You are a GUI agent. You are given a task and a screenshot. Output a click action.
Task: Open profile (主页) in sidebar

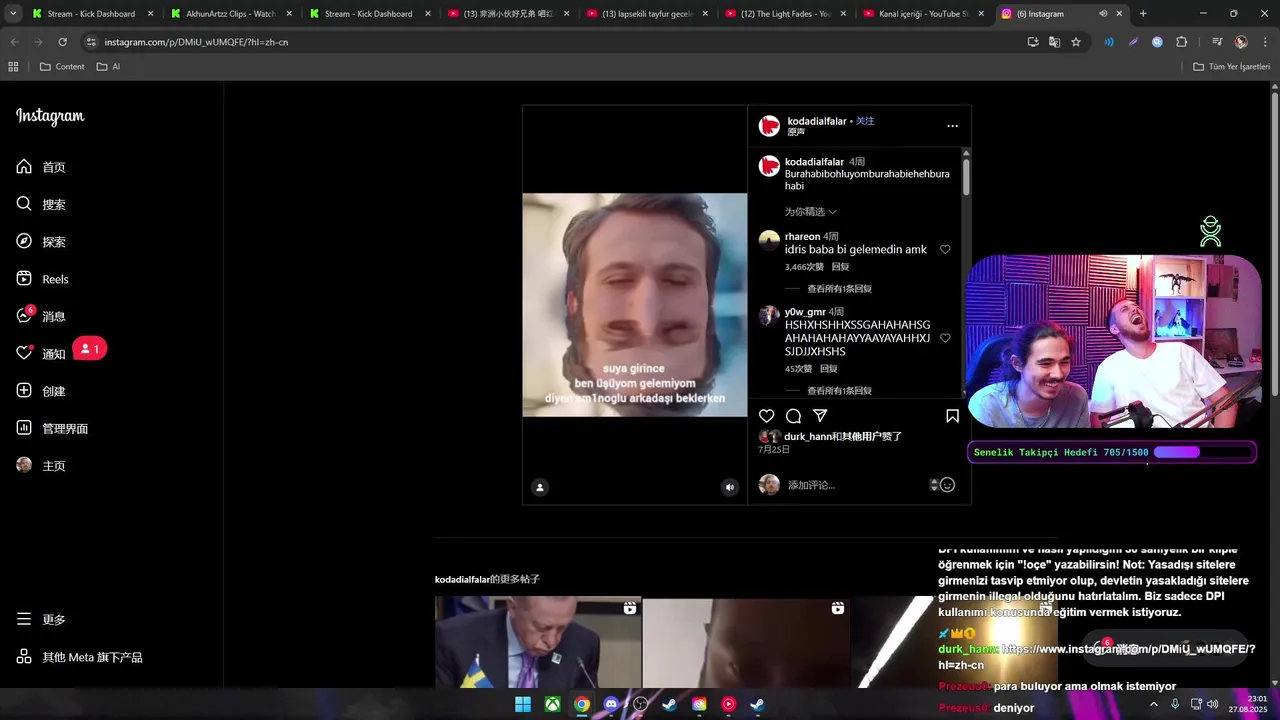(41, 466)
